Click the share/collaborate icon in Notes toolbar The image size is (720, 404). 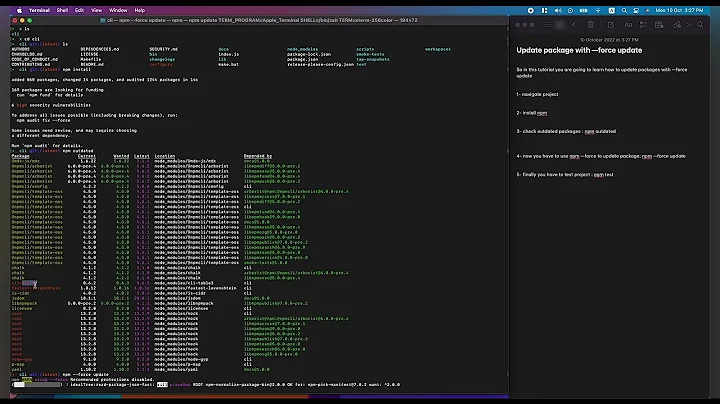pyautogui.click(x=677, y=25)
